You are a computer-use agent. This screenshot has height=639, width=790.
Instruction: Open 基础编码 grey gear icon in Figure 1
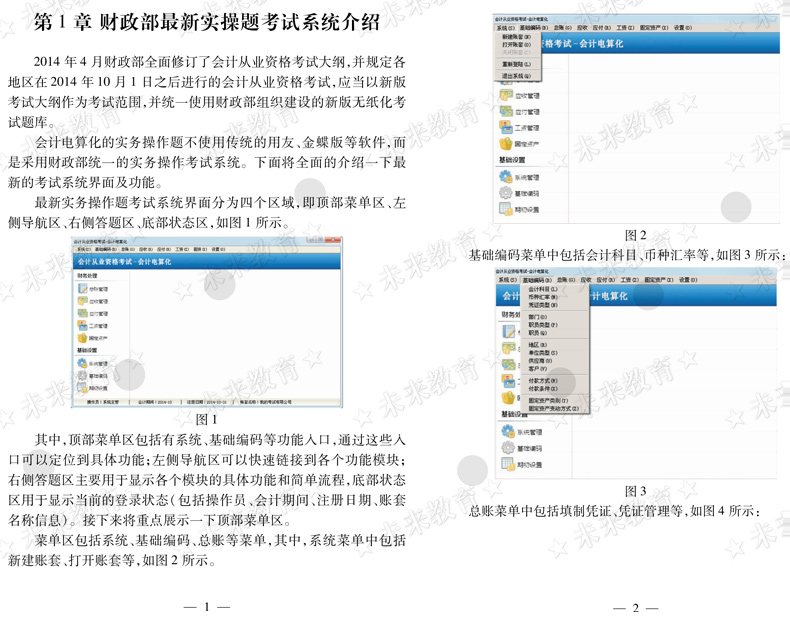[x=82, y=375]
